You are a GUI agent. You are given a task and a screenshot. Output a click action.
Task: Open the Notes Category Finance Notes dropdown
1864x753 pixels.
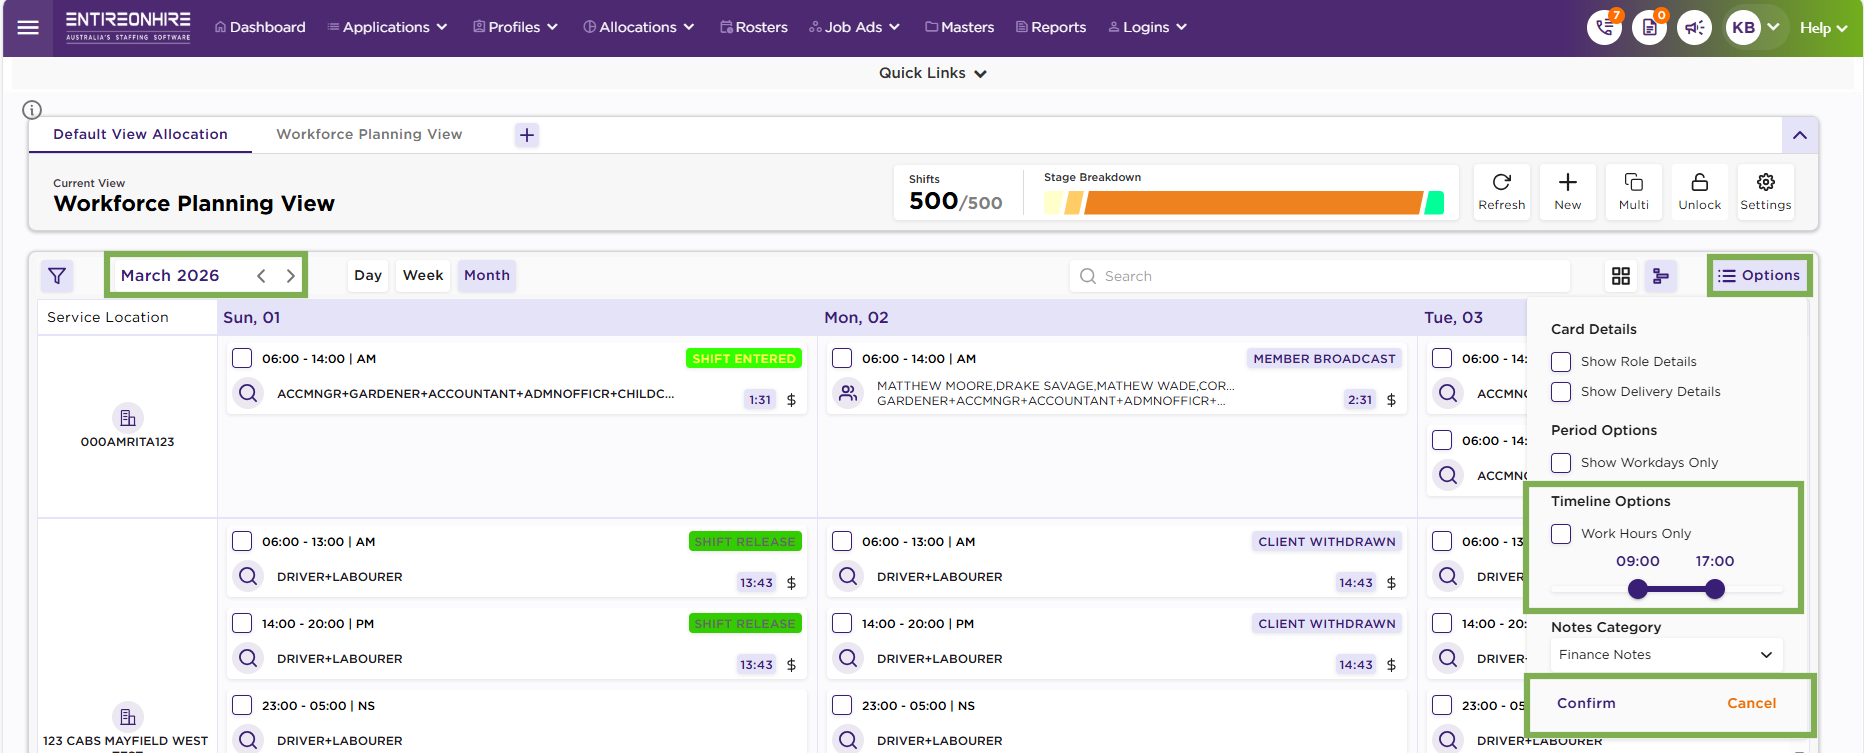1665,655
